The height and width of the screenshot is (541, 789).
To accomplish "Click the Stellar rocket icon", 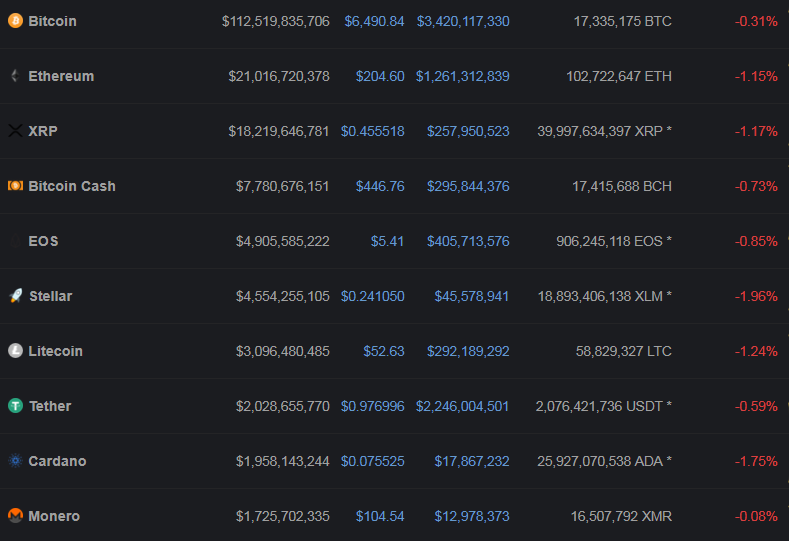I will (15, 296).
